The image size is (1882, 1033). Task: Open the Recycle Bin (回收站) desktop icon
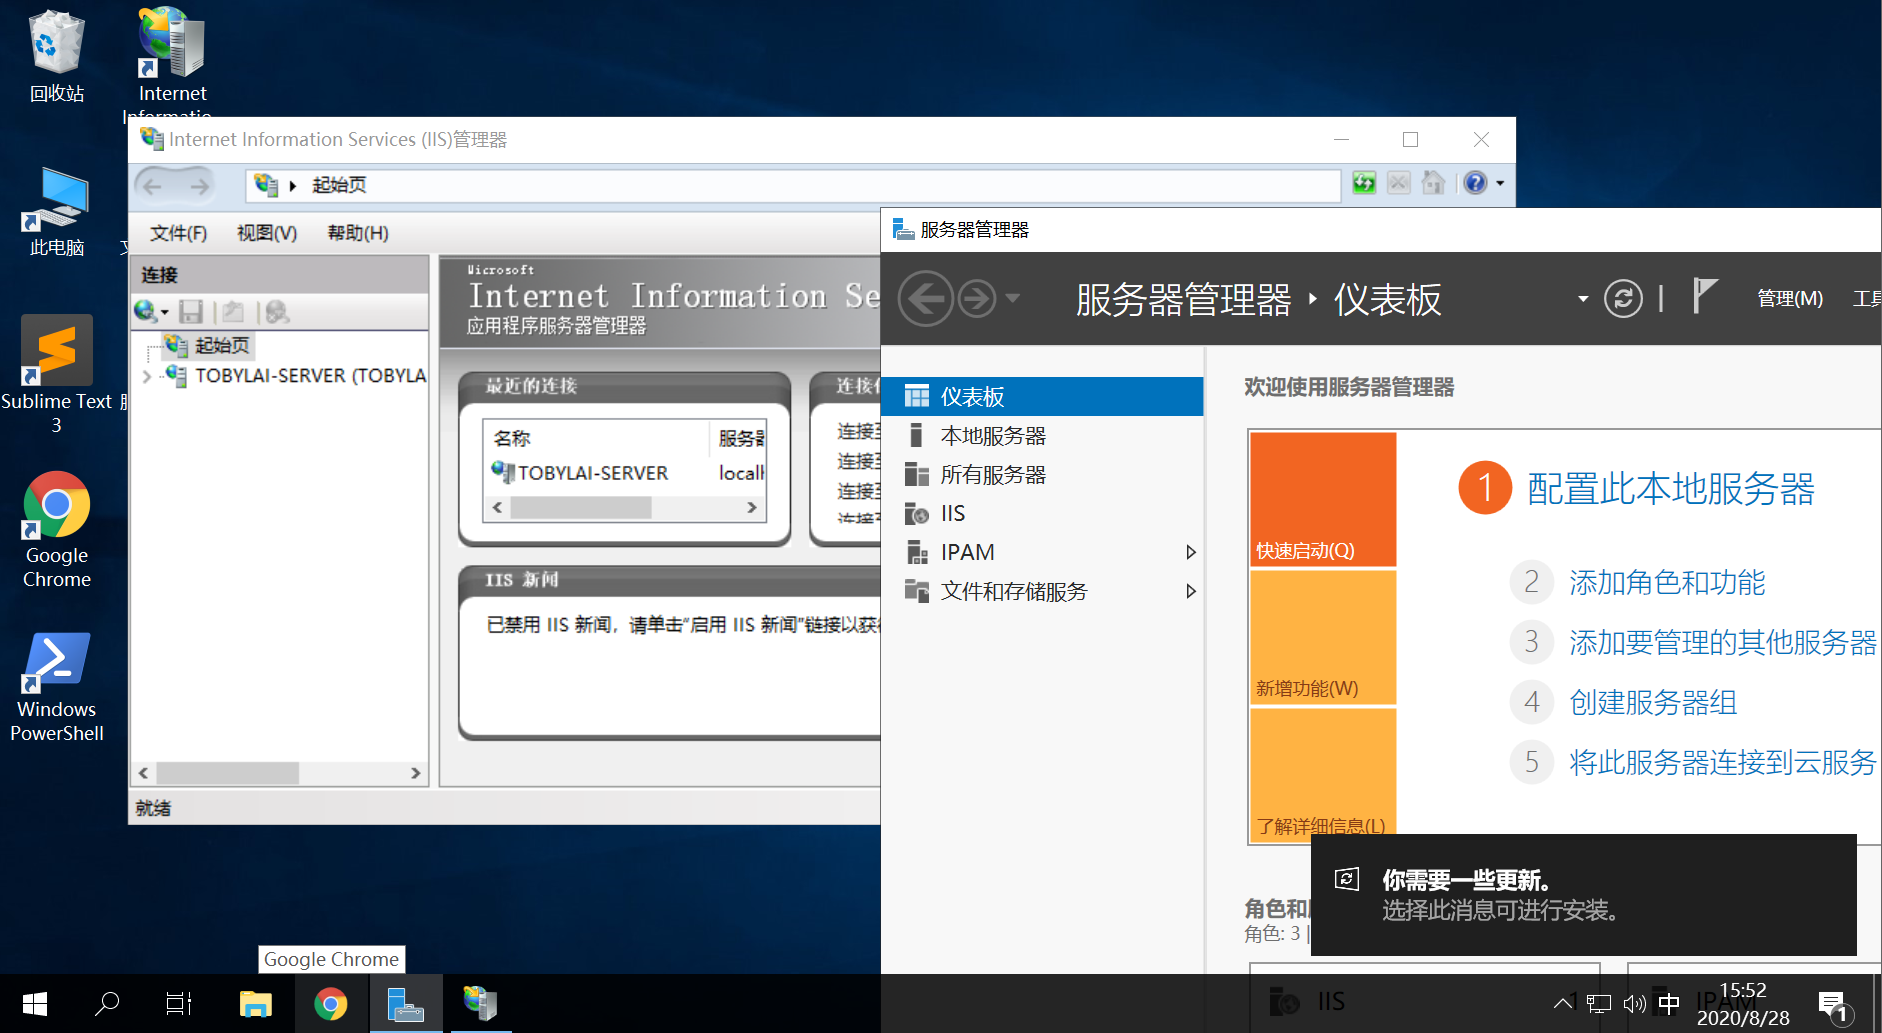57,56
